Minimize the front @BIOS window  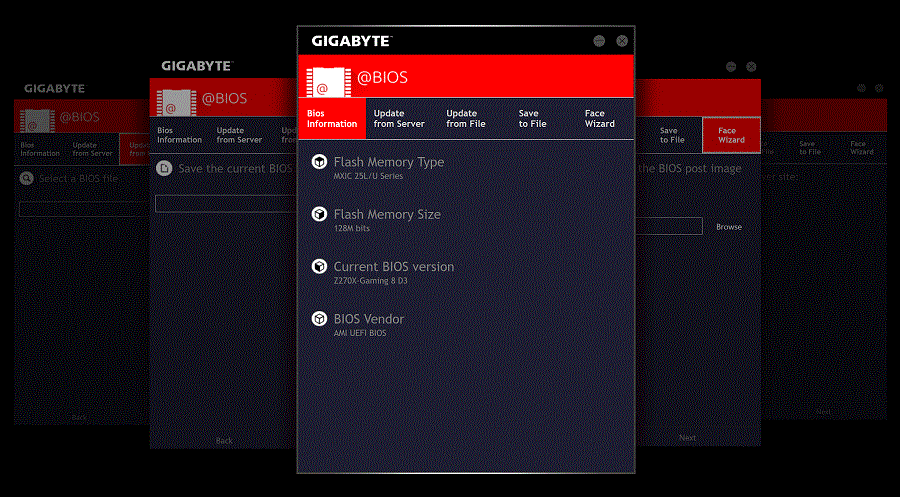click(x=599, y=41)
